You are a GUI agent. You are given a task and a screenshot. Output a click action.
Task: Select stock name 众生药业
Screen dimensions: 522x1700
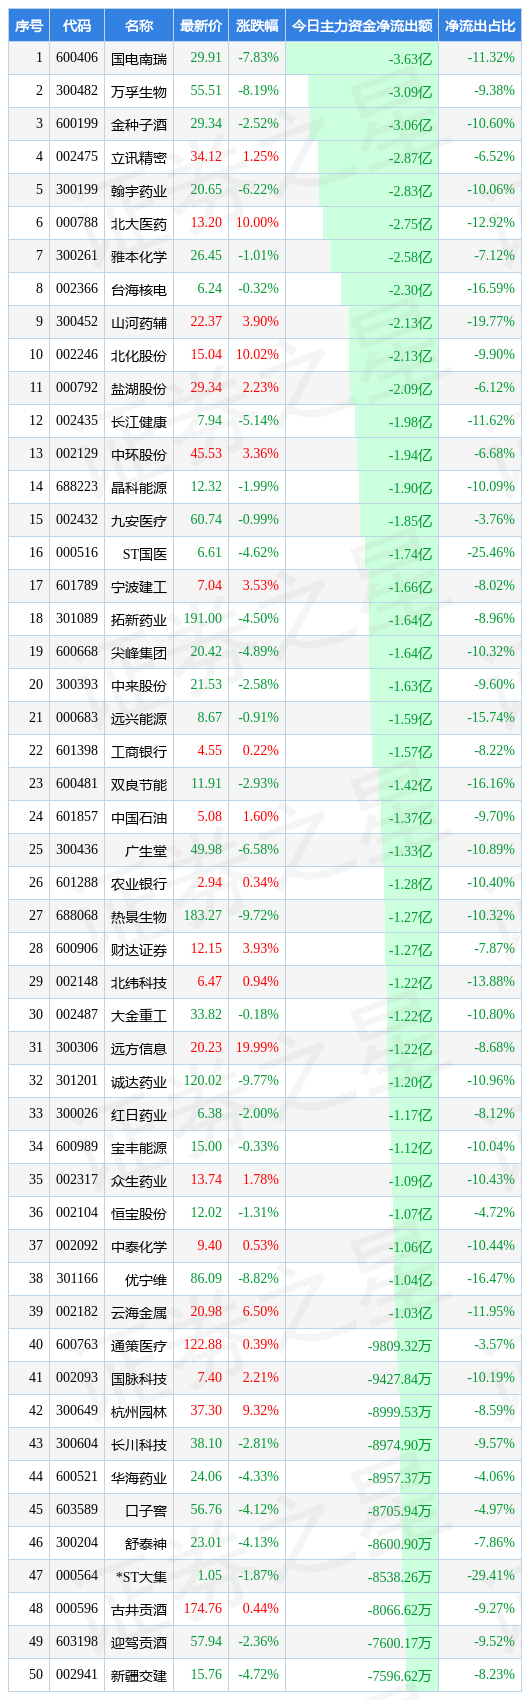click(139, 1180)
